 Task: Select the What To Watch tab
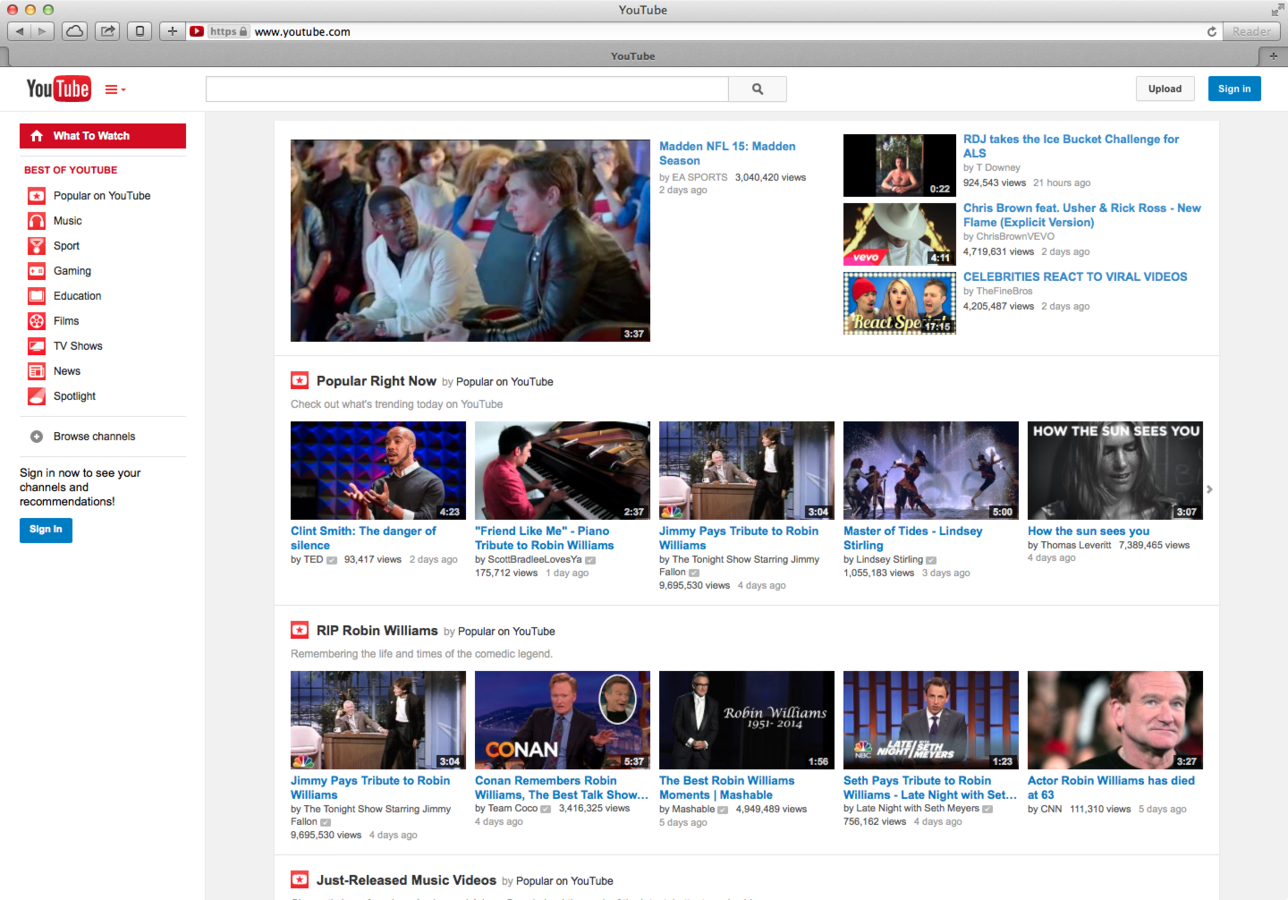pyautogui.click(x=103, y=136)
